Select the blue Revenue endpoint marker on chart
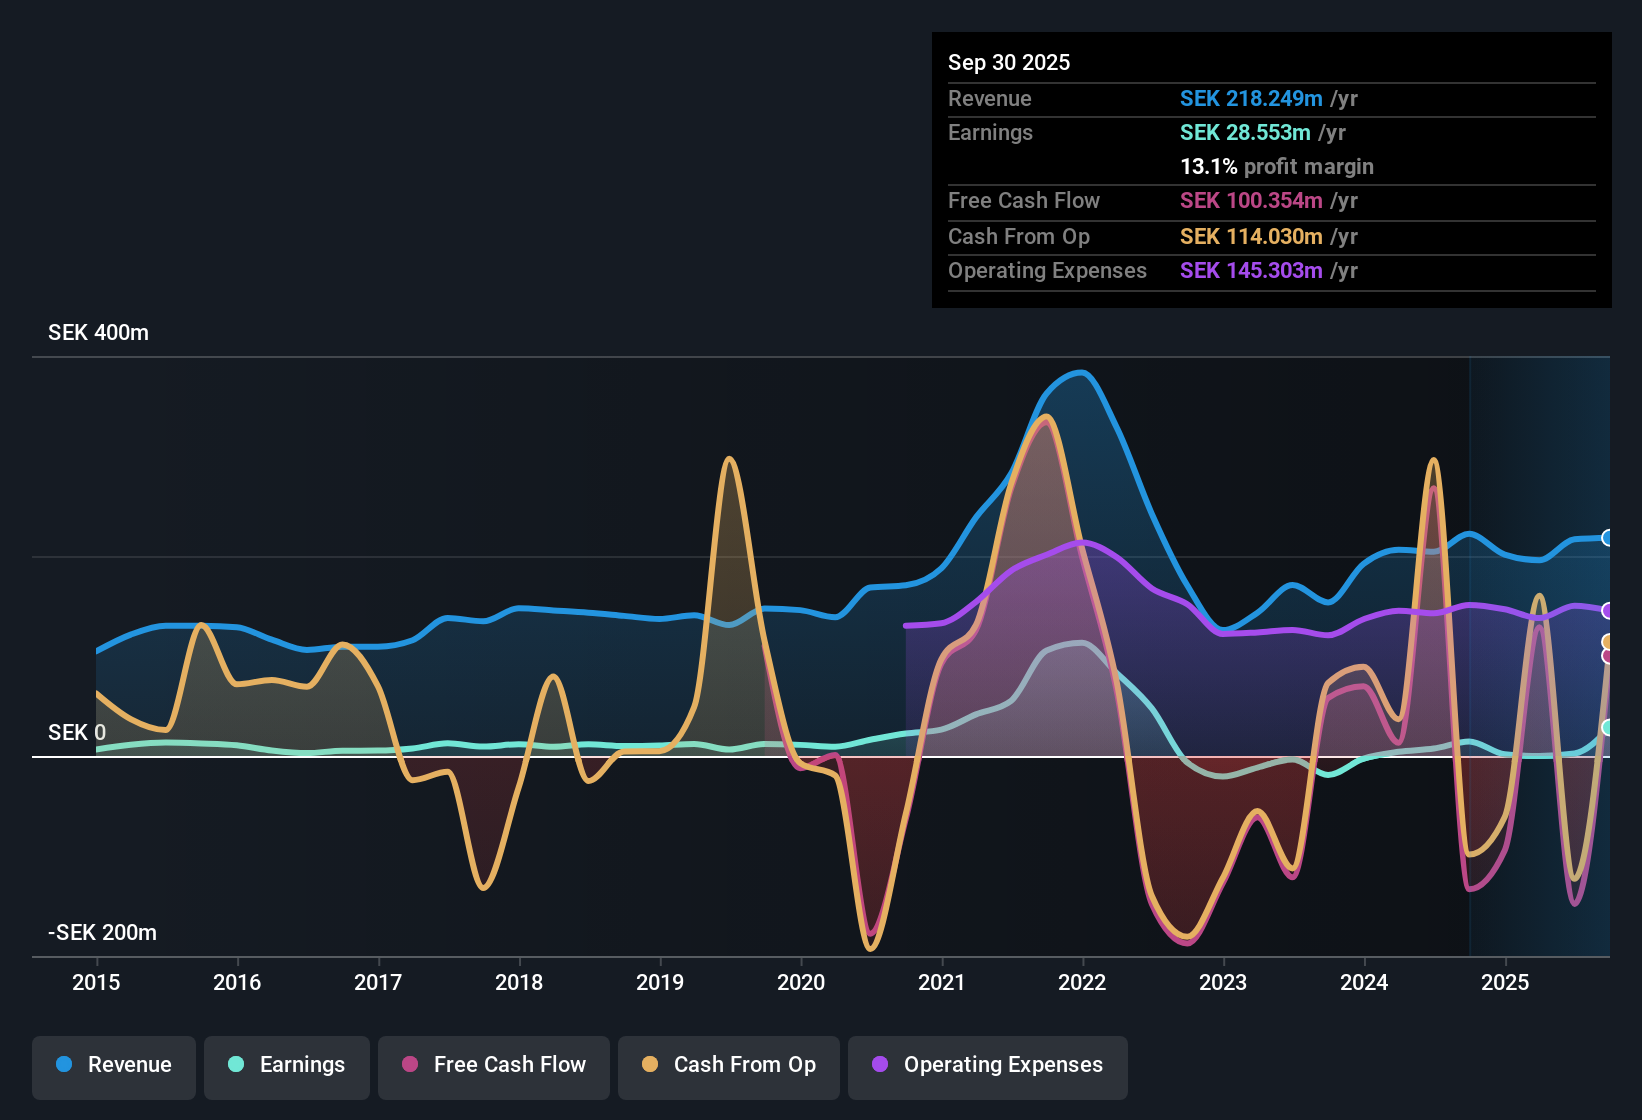 click(1608, 538)
